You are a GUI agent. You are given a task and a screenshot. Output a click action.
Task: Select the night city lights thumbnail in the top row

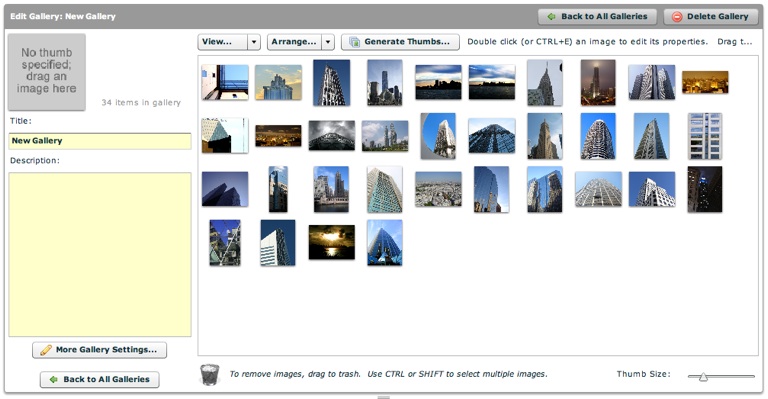[x=705, y=82]
